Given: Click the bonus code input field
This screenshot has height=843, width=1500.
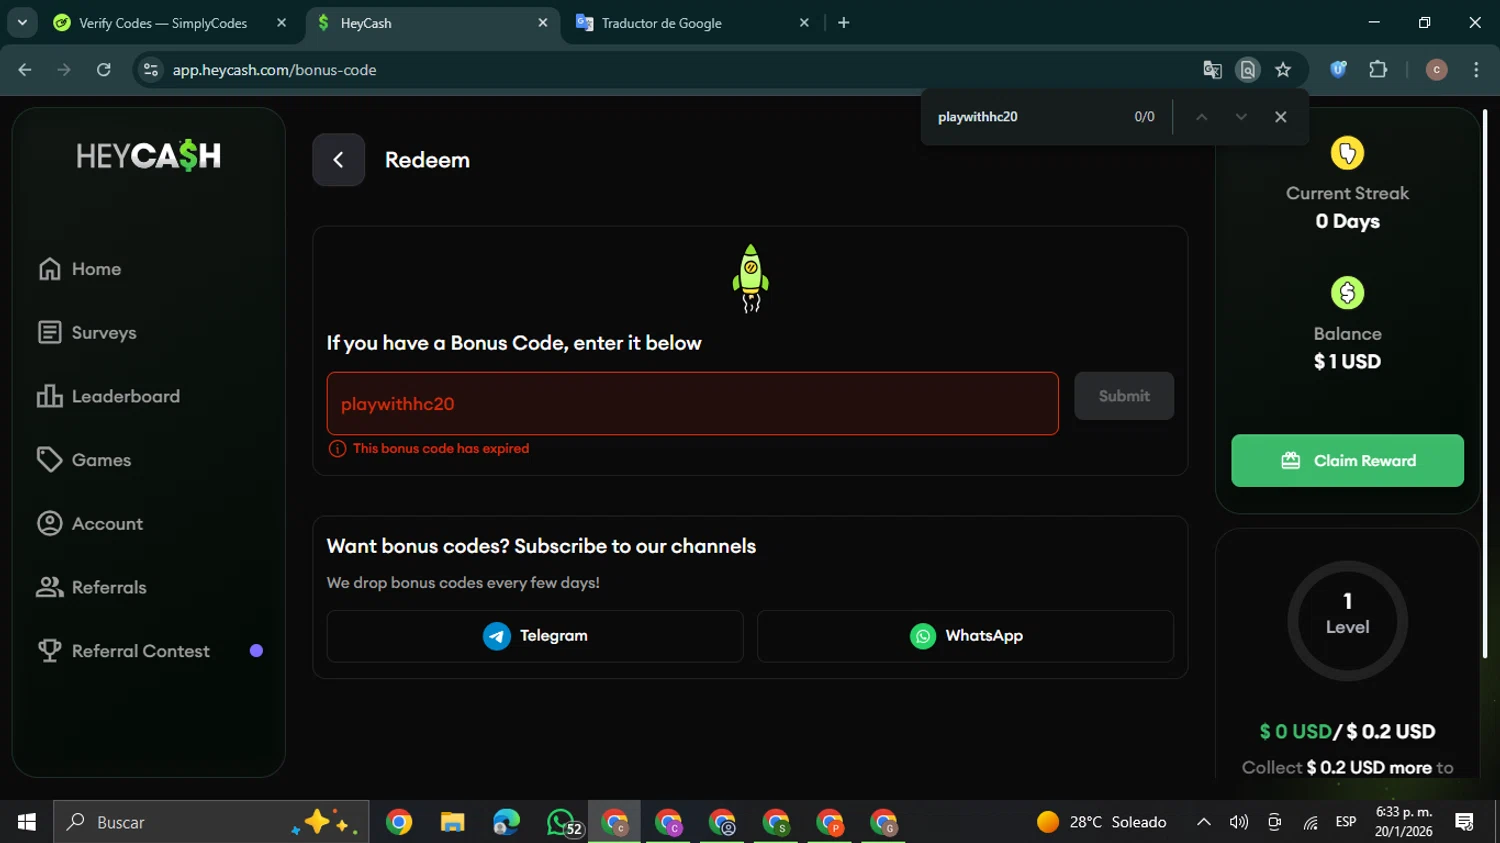Looking at the screenshot, I should (692, 404).
